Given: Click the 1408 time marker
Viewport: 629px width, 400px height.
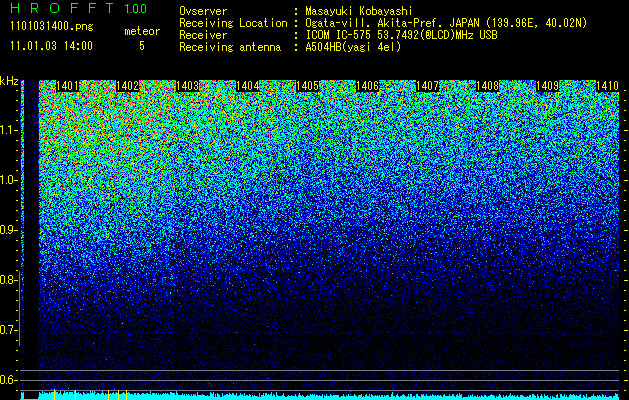Looking at the screenshot, I should tap(487, 86).
